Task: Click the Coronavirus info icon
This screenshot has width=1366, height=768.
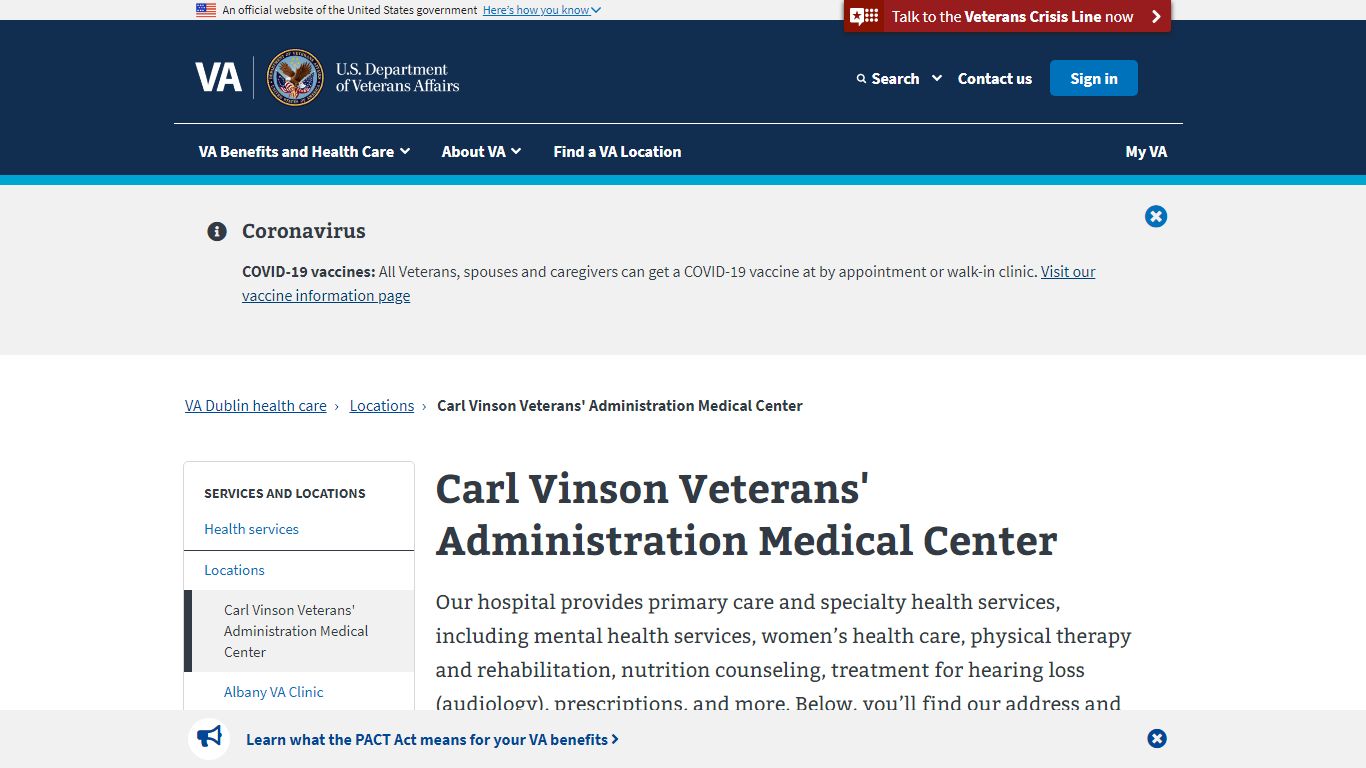Action: pyautogui.click(x=216, y=231)
